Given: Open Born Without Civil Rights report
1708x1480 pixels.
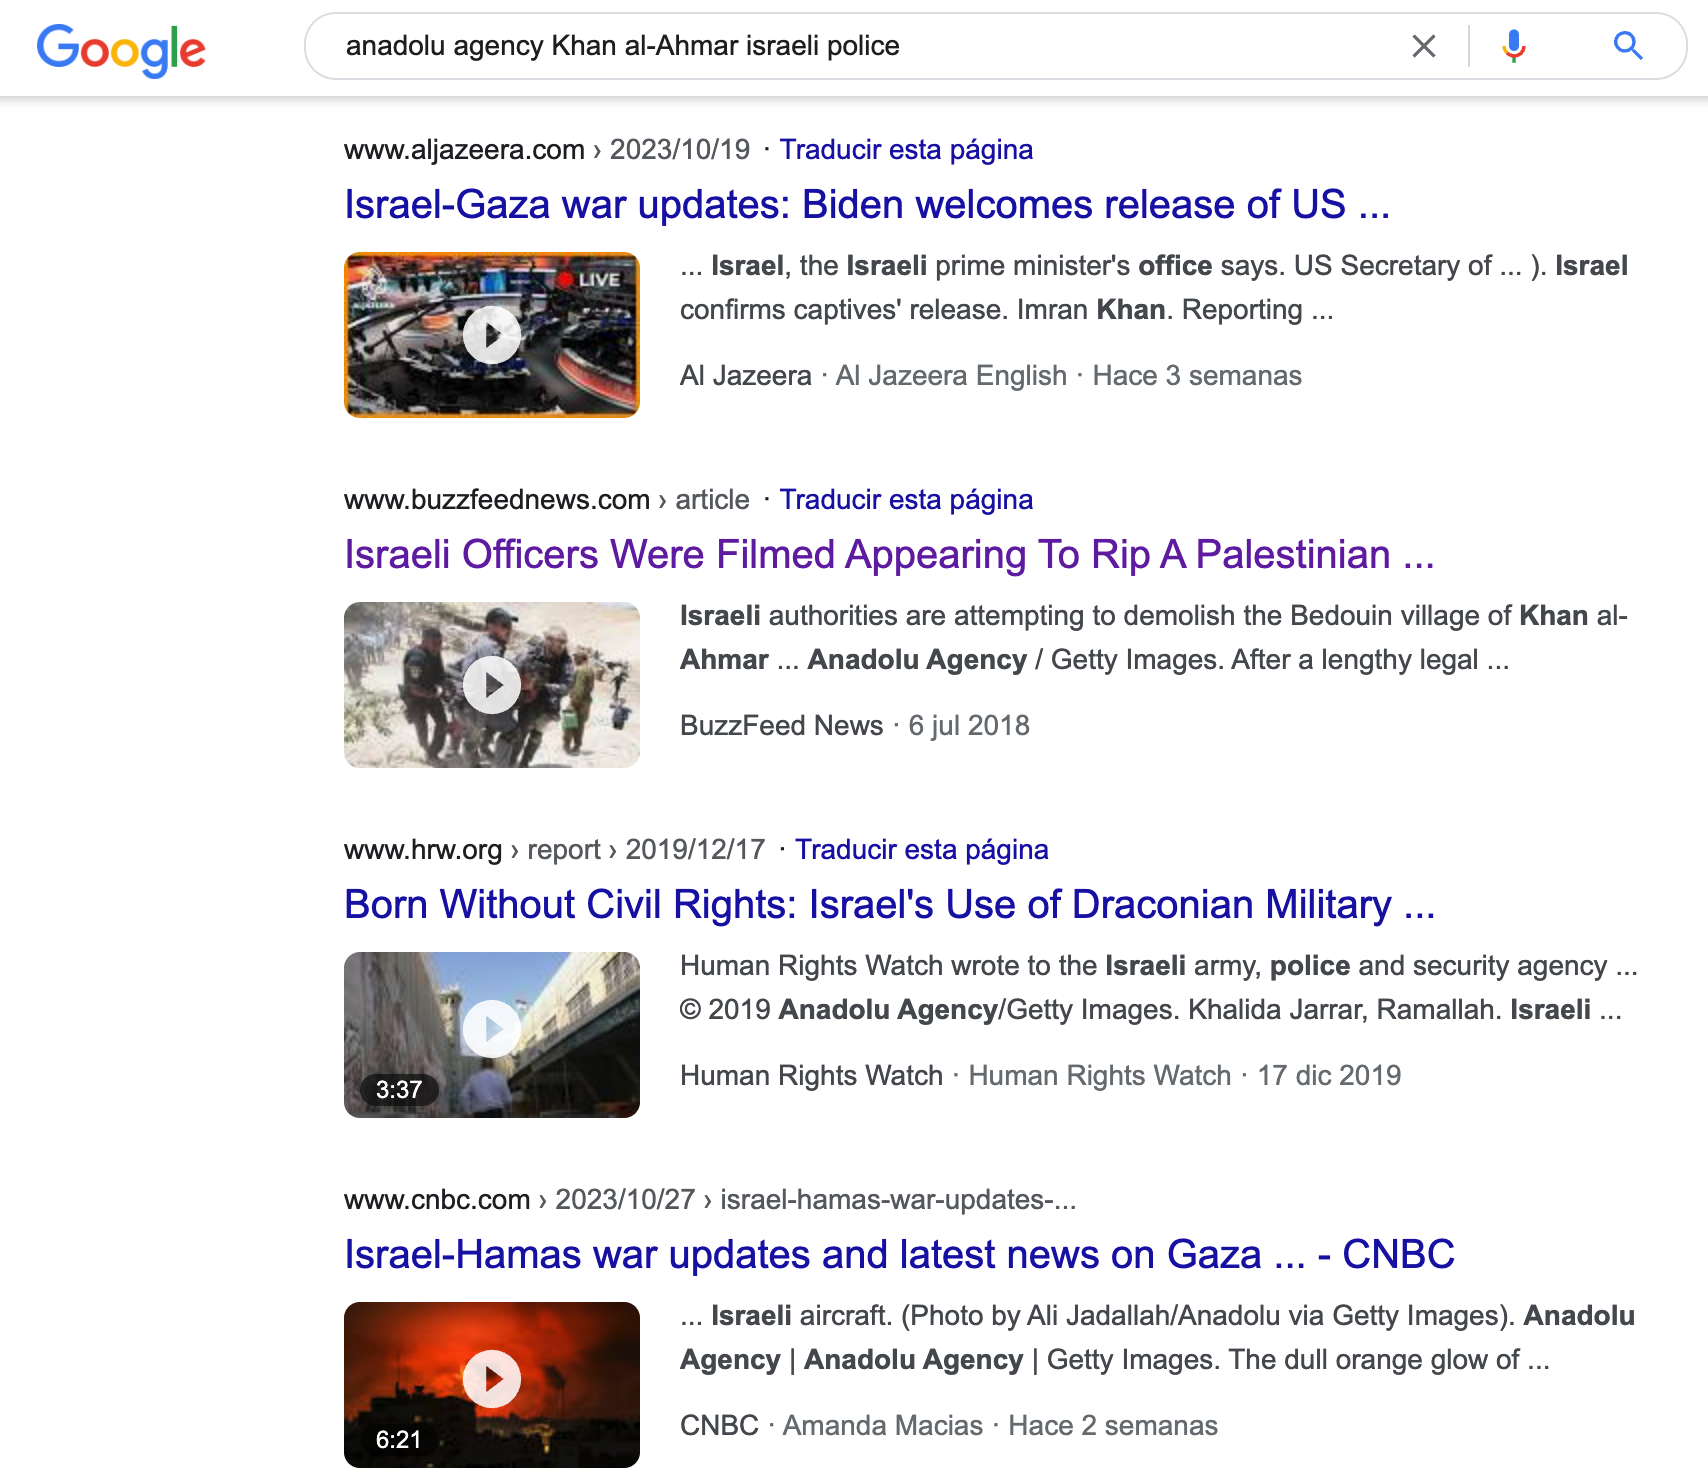Looking at the screenshot, I should pos(888,905).
